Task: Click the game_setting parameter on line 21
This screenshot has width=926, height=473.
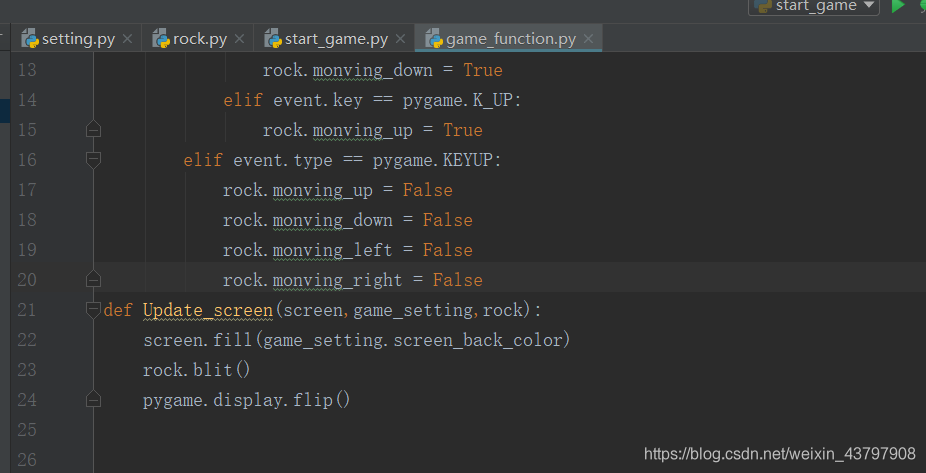Action: coord(413,310)
